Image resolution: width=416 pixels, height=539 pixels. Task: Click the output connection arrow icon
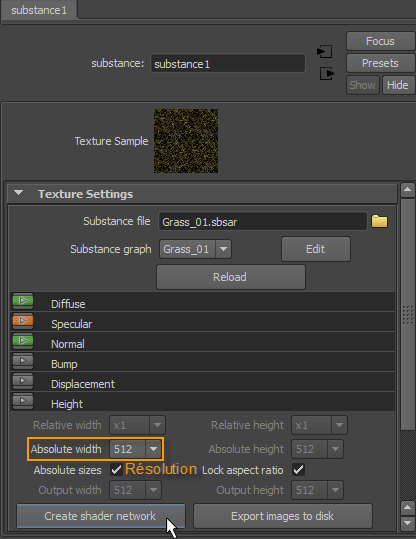327,74
